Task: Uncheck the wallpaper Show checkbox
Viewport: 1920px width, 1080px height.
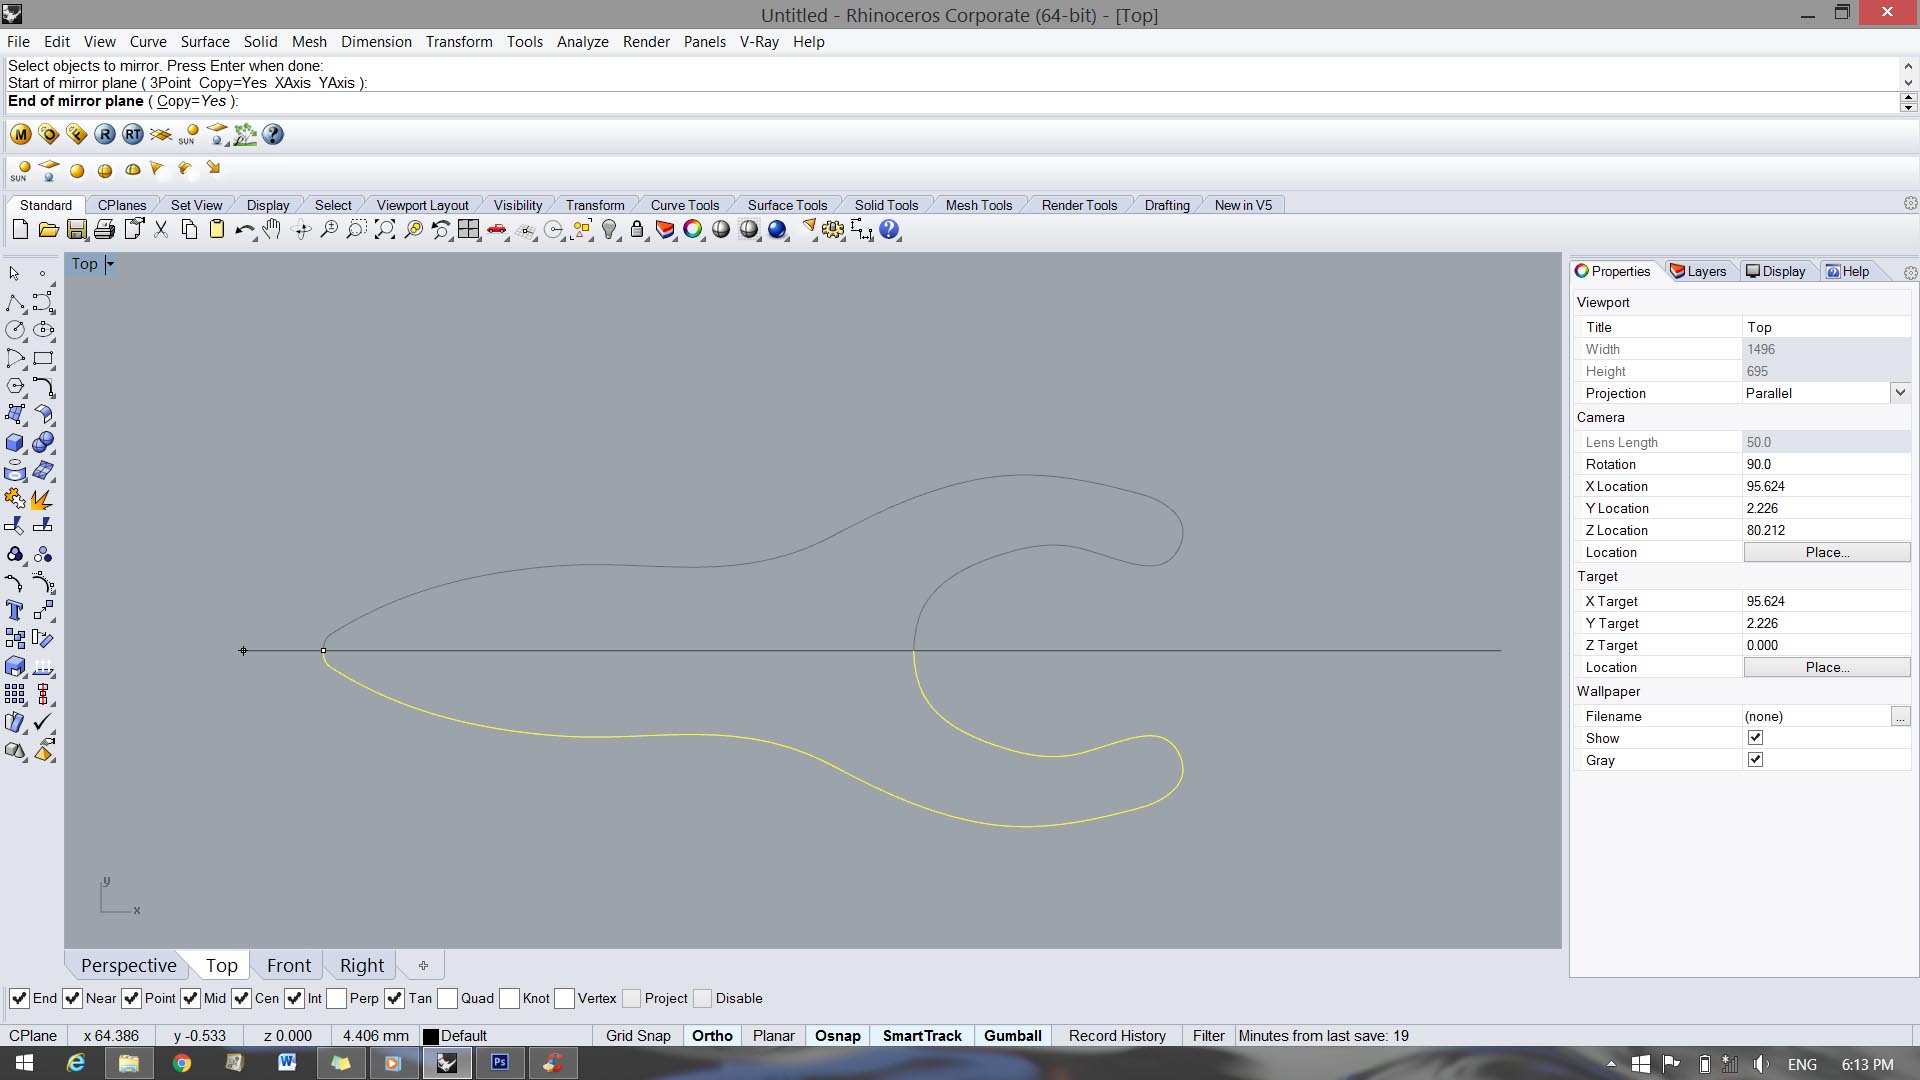Action: [x=1755, y=738]
